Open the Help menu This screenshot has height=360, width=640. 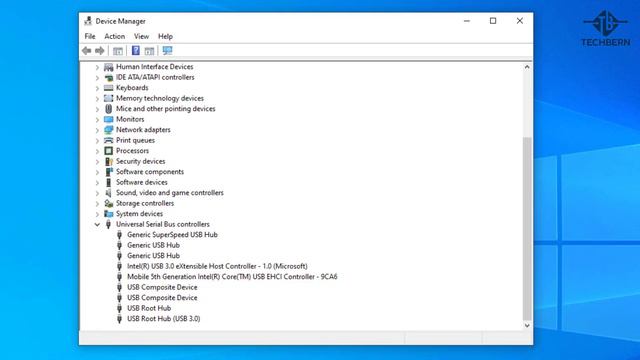coord(165,36)
